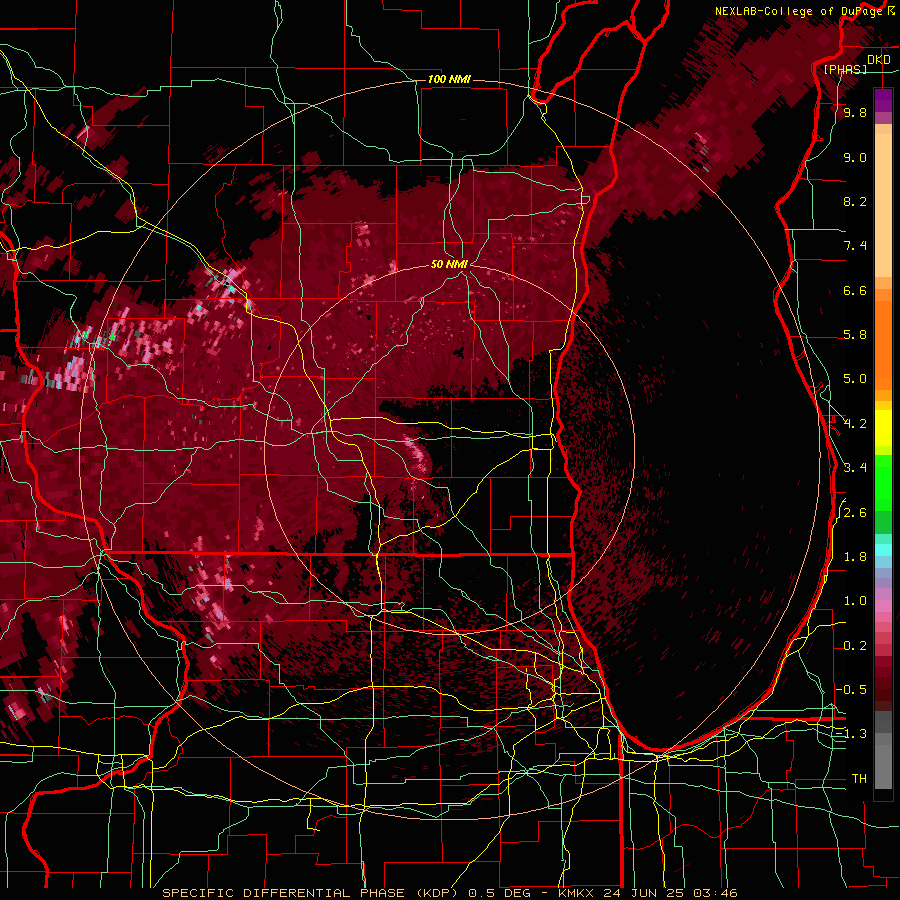This screenshot has width=900, height=900.
Task: Click the Specific Differential Phase caption at bottom
Action: (x=449, y=893)
